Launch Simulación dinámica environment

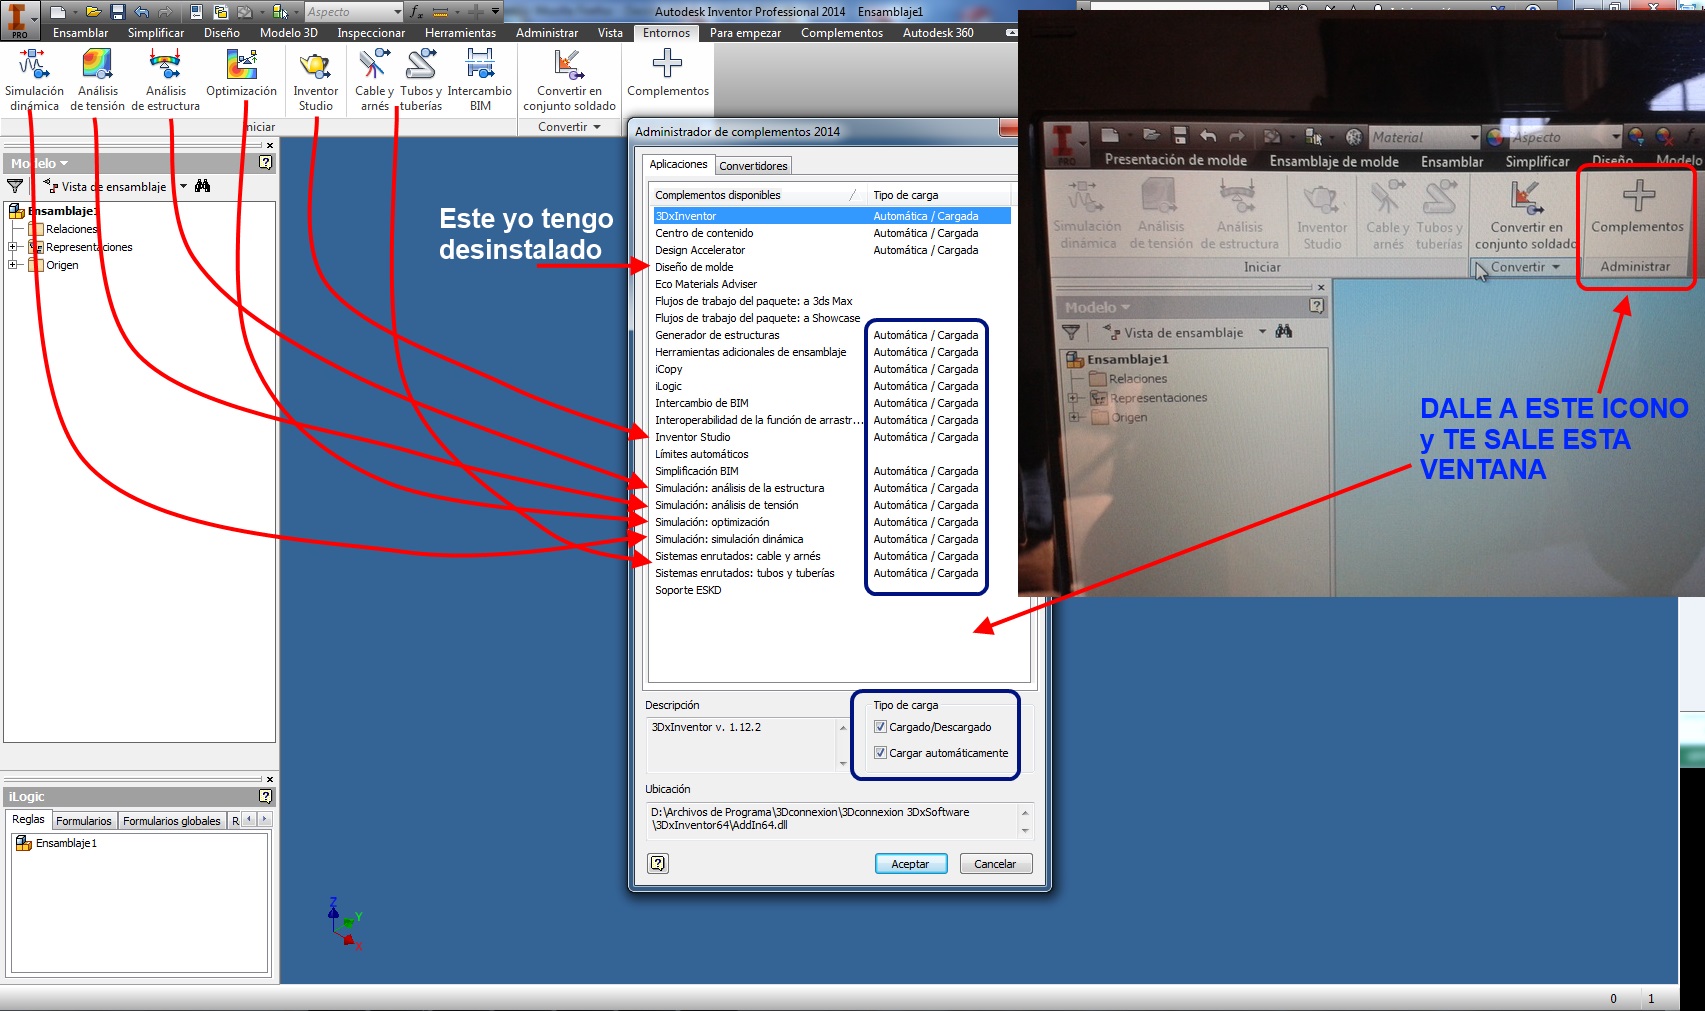(x=34, y=80)
